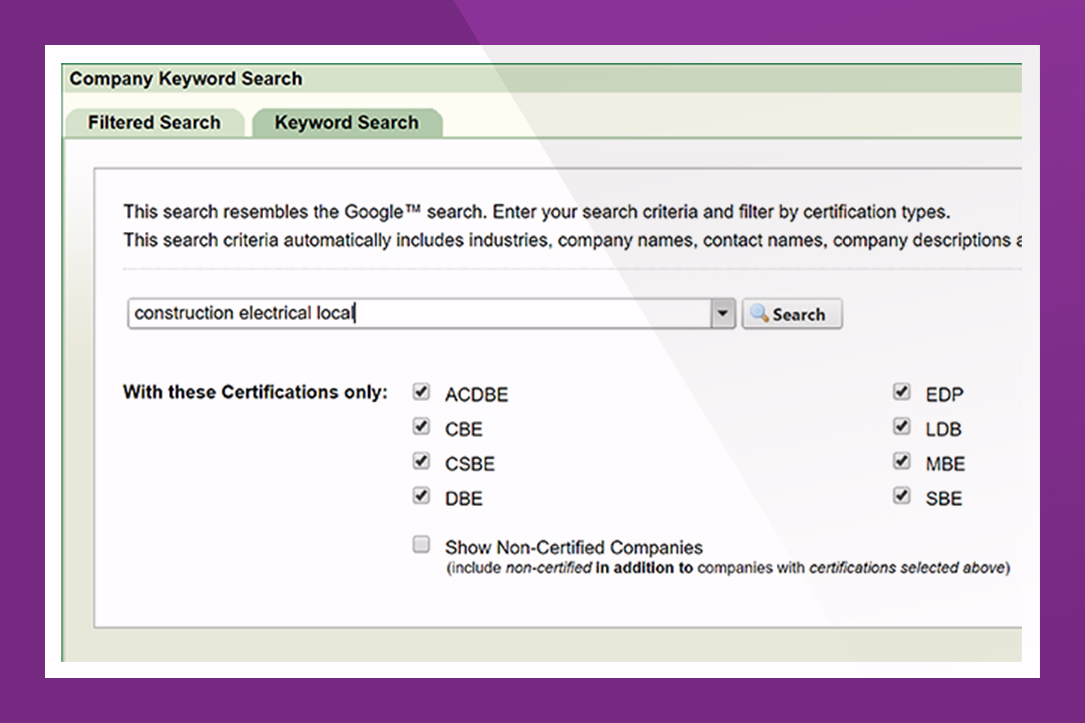Click the CSBE label text

click(470, 464)
